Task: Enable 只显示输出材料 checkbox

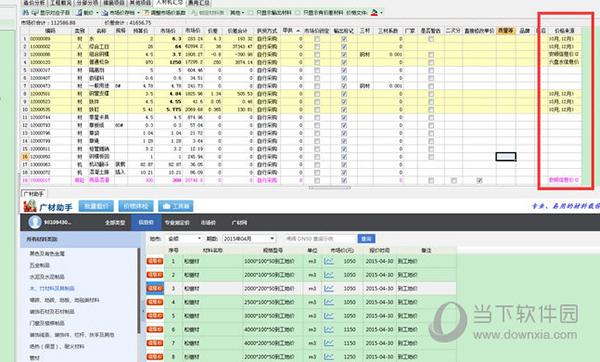Action: (251, 13)
